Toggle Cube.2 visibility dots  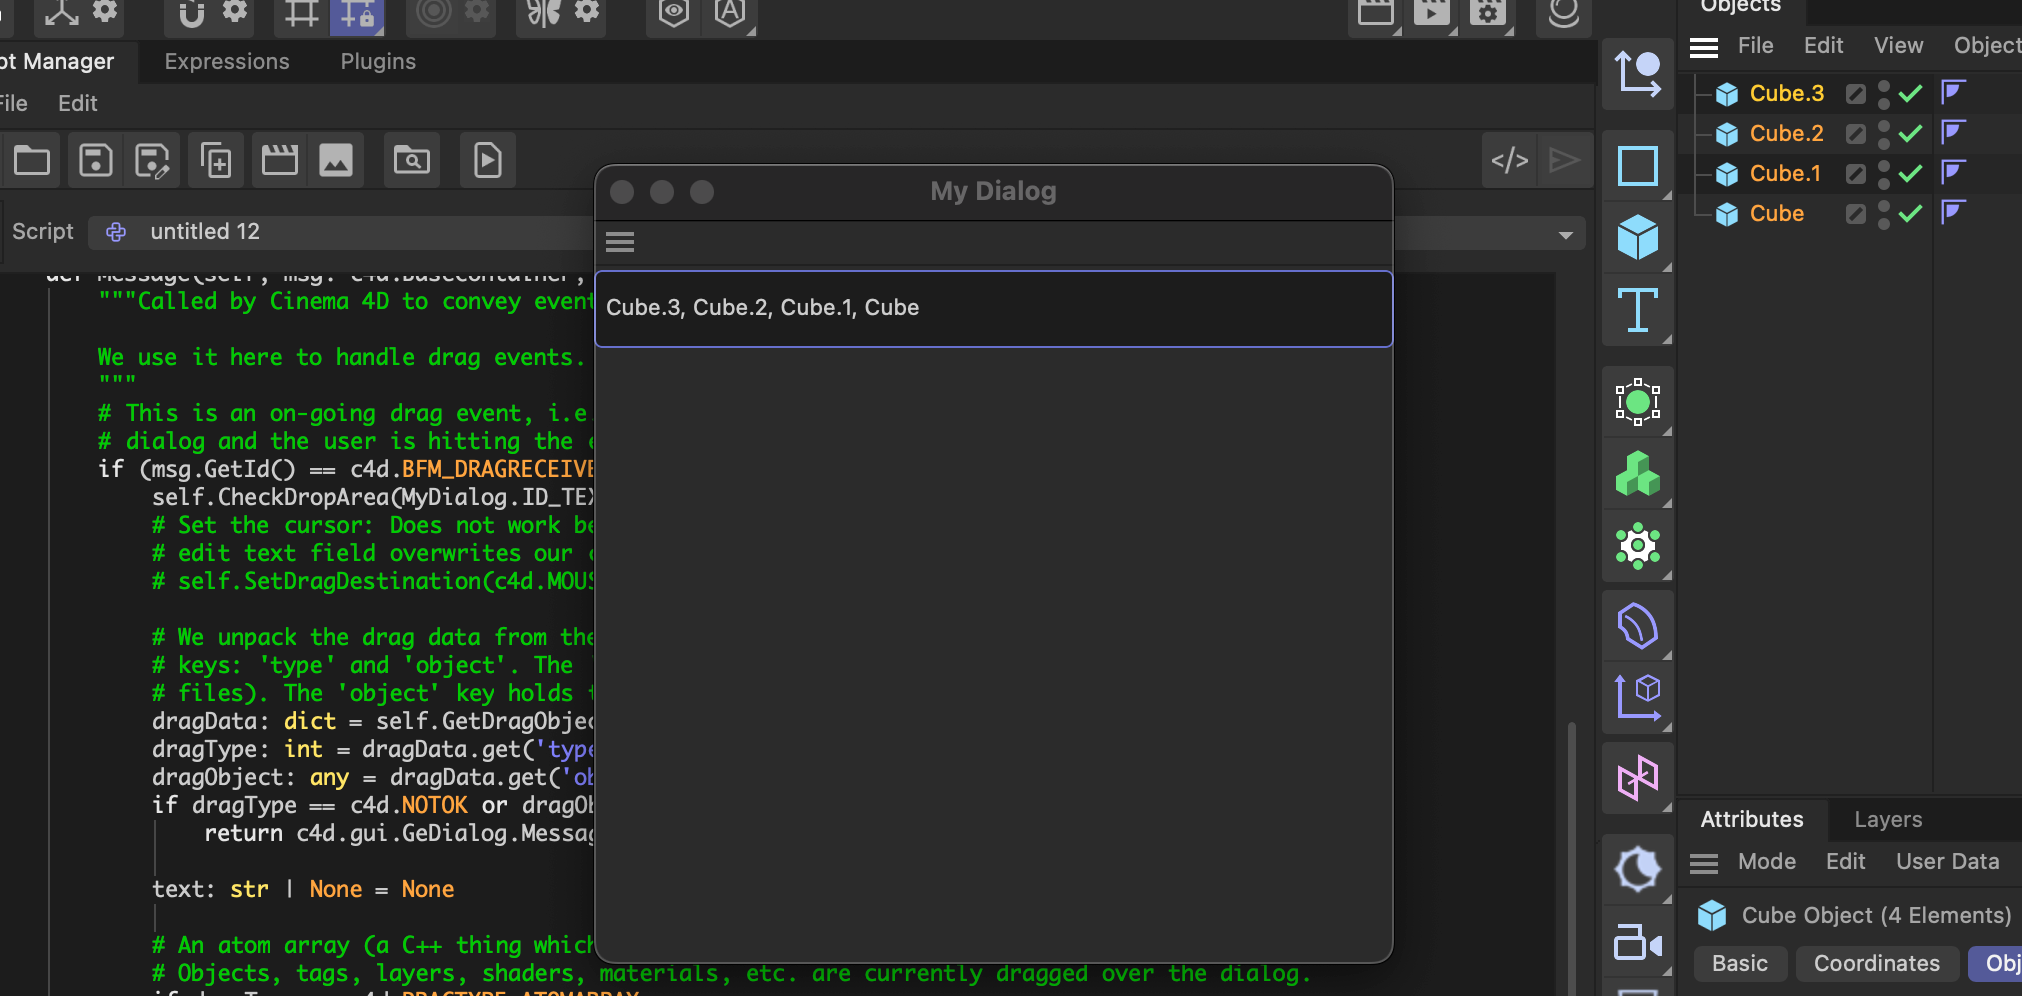pos(1884,134)
